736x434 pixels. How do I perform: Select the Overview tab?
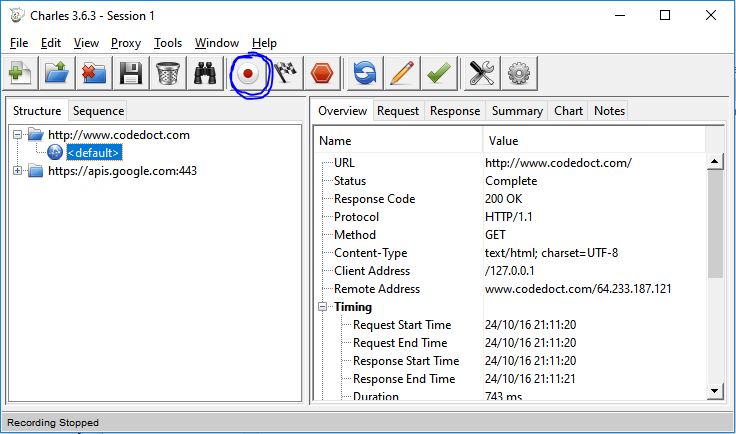coord(342,111)
